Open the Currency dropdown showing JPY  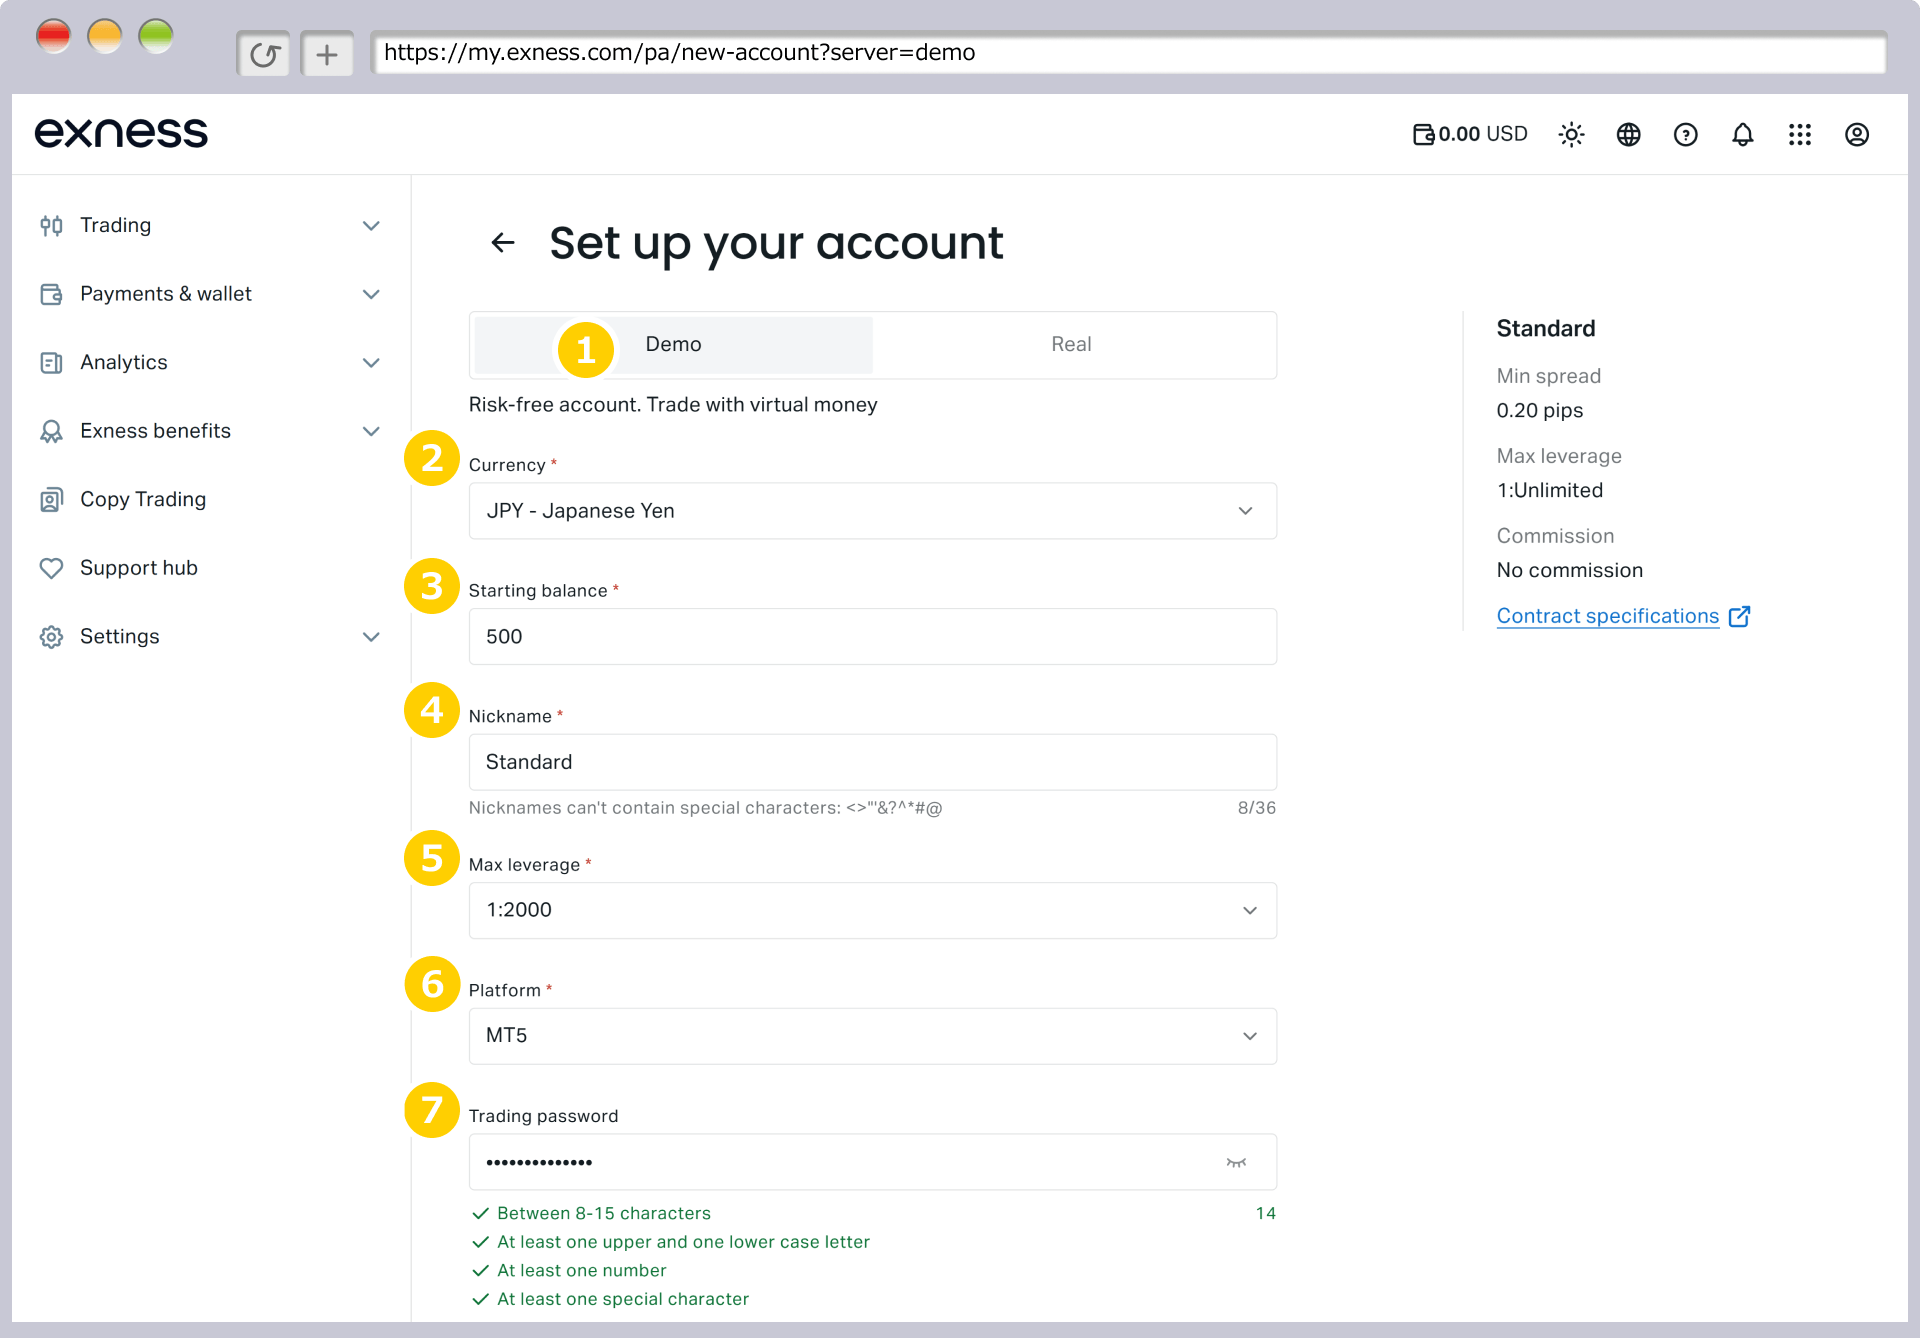[872, 511]
